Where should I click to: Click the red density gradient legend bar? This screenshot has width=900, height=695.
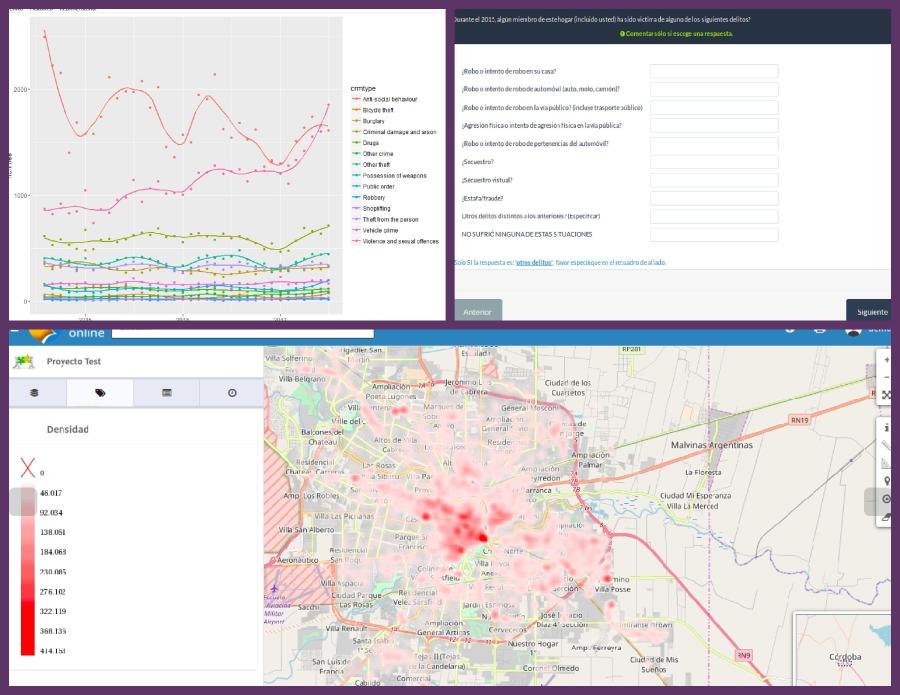27,571
